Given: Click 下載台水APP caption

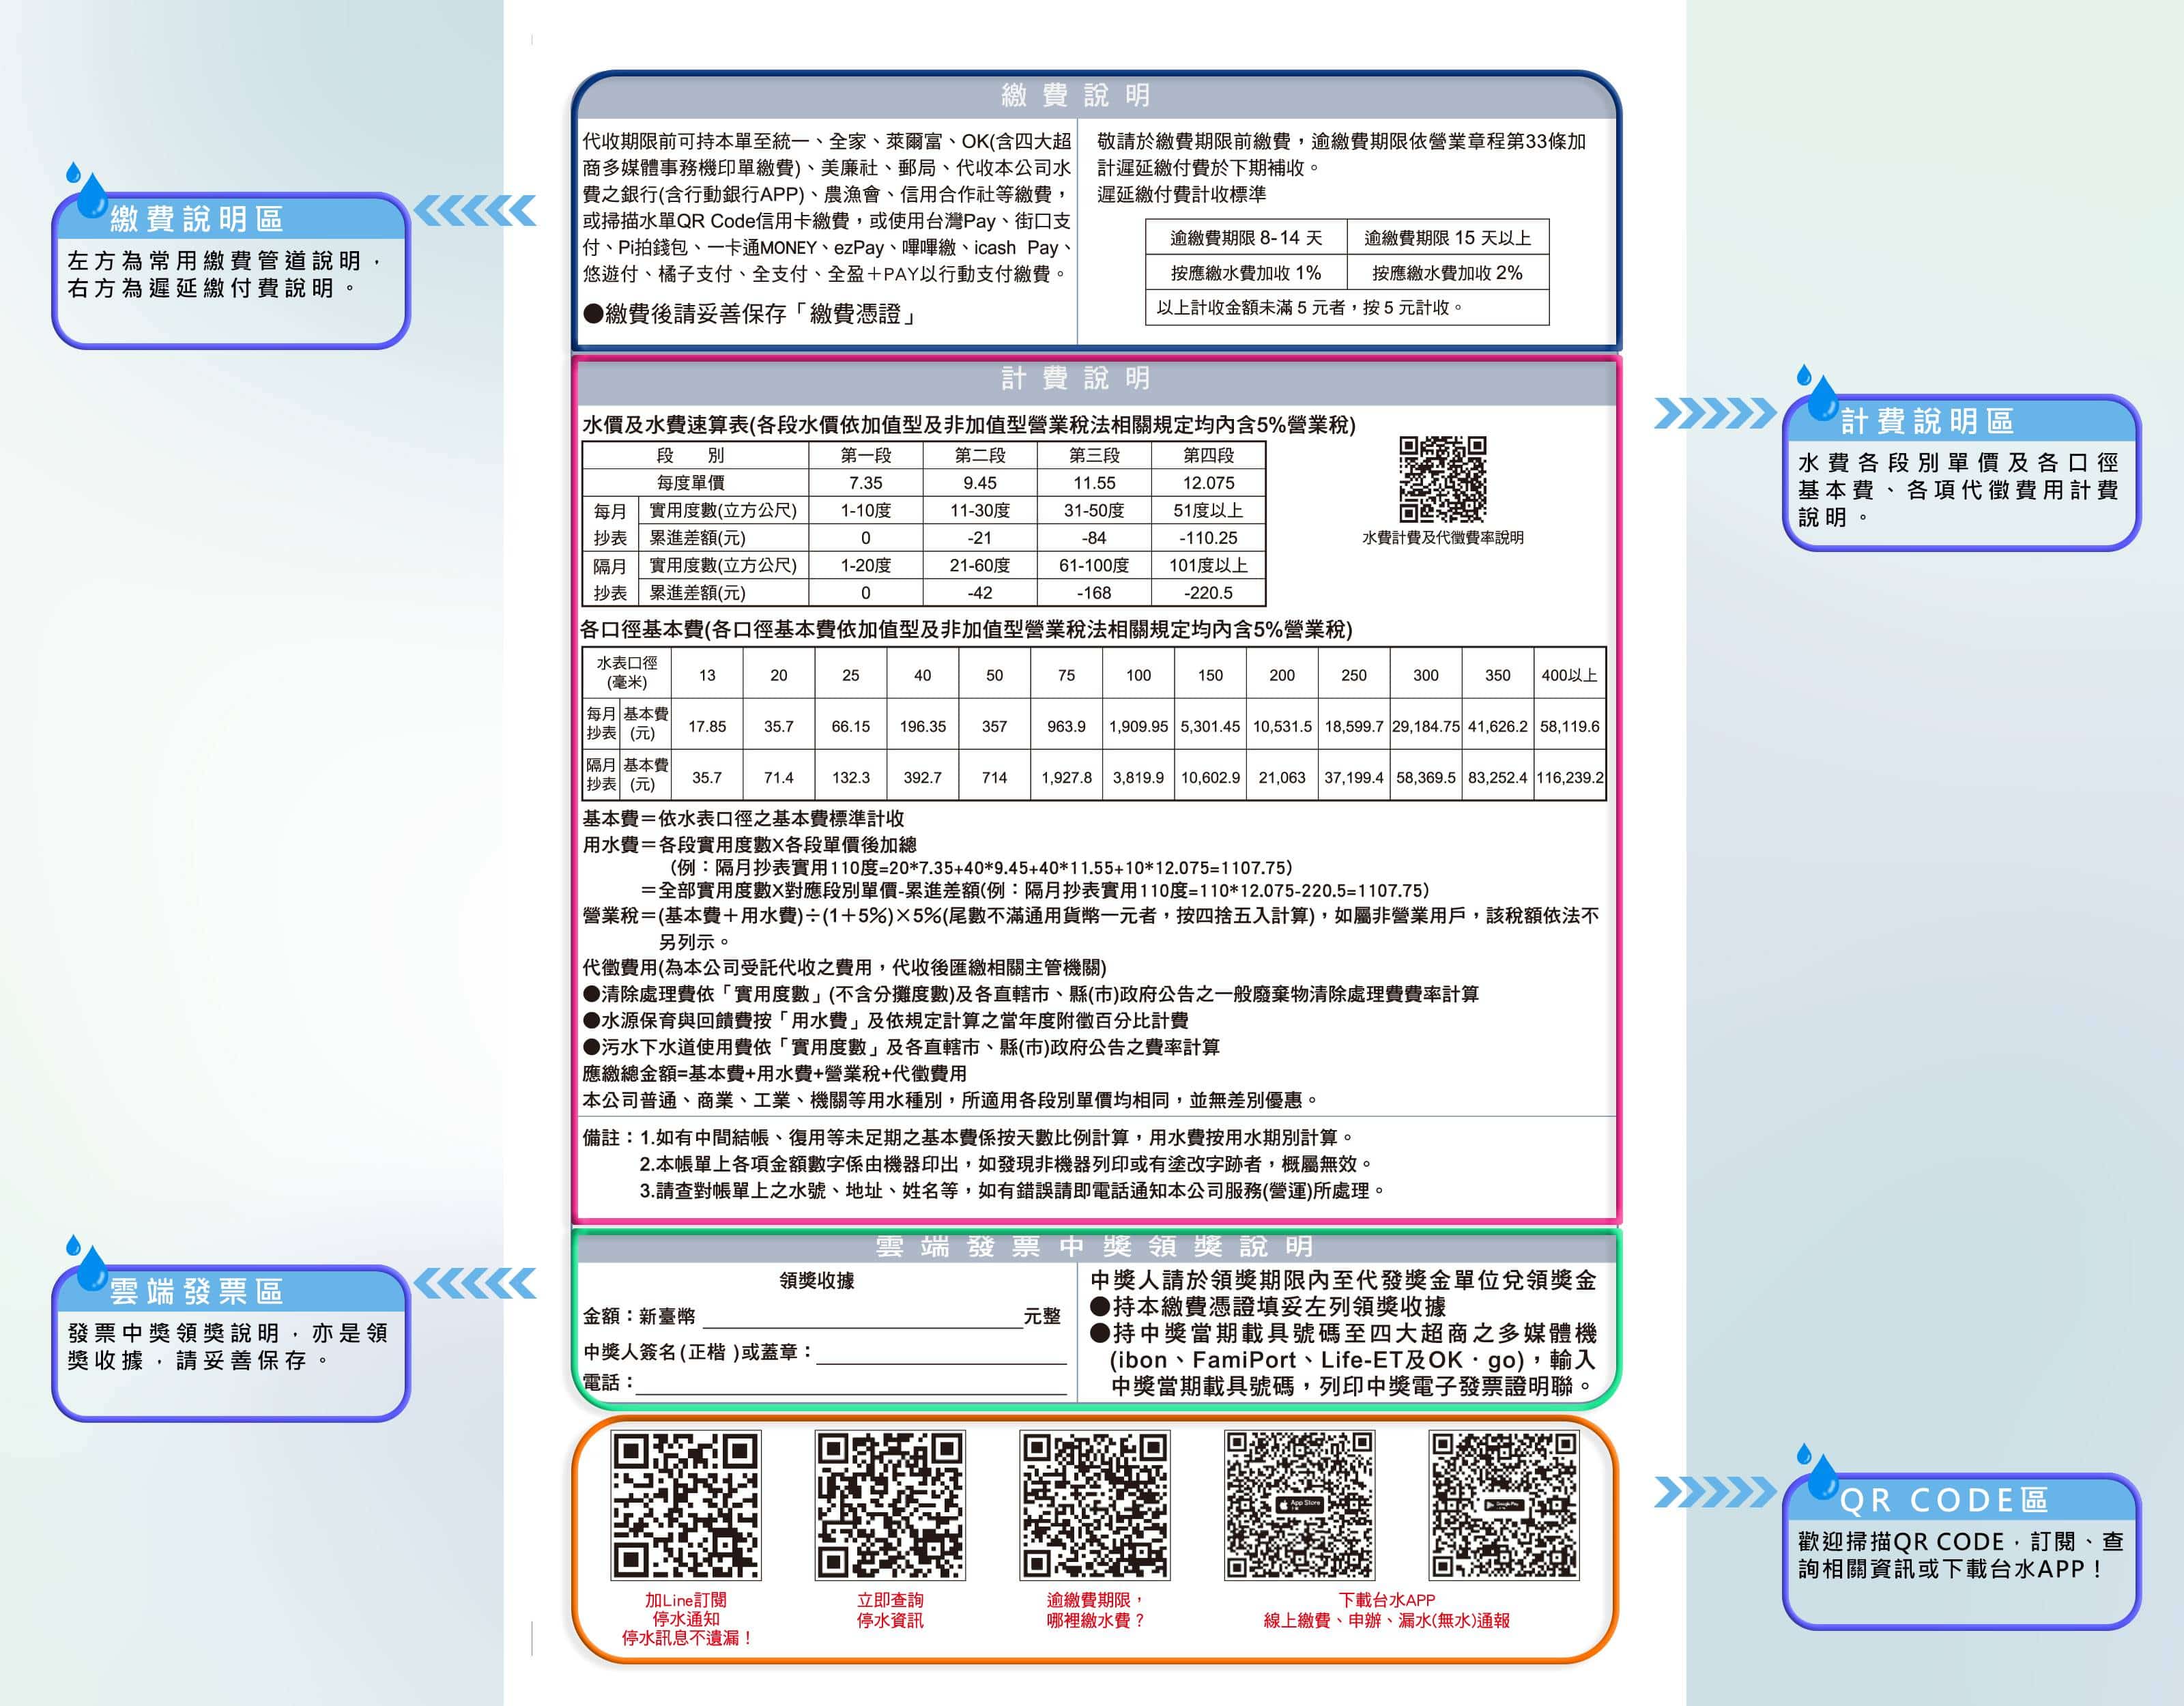Looking at the screenshot, I should pos(1387,1600).
